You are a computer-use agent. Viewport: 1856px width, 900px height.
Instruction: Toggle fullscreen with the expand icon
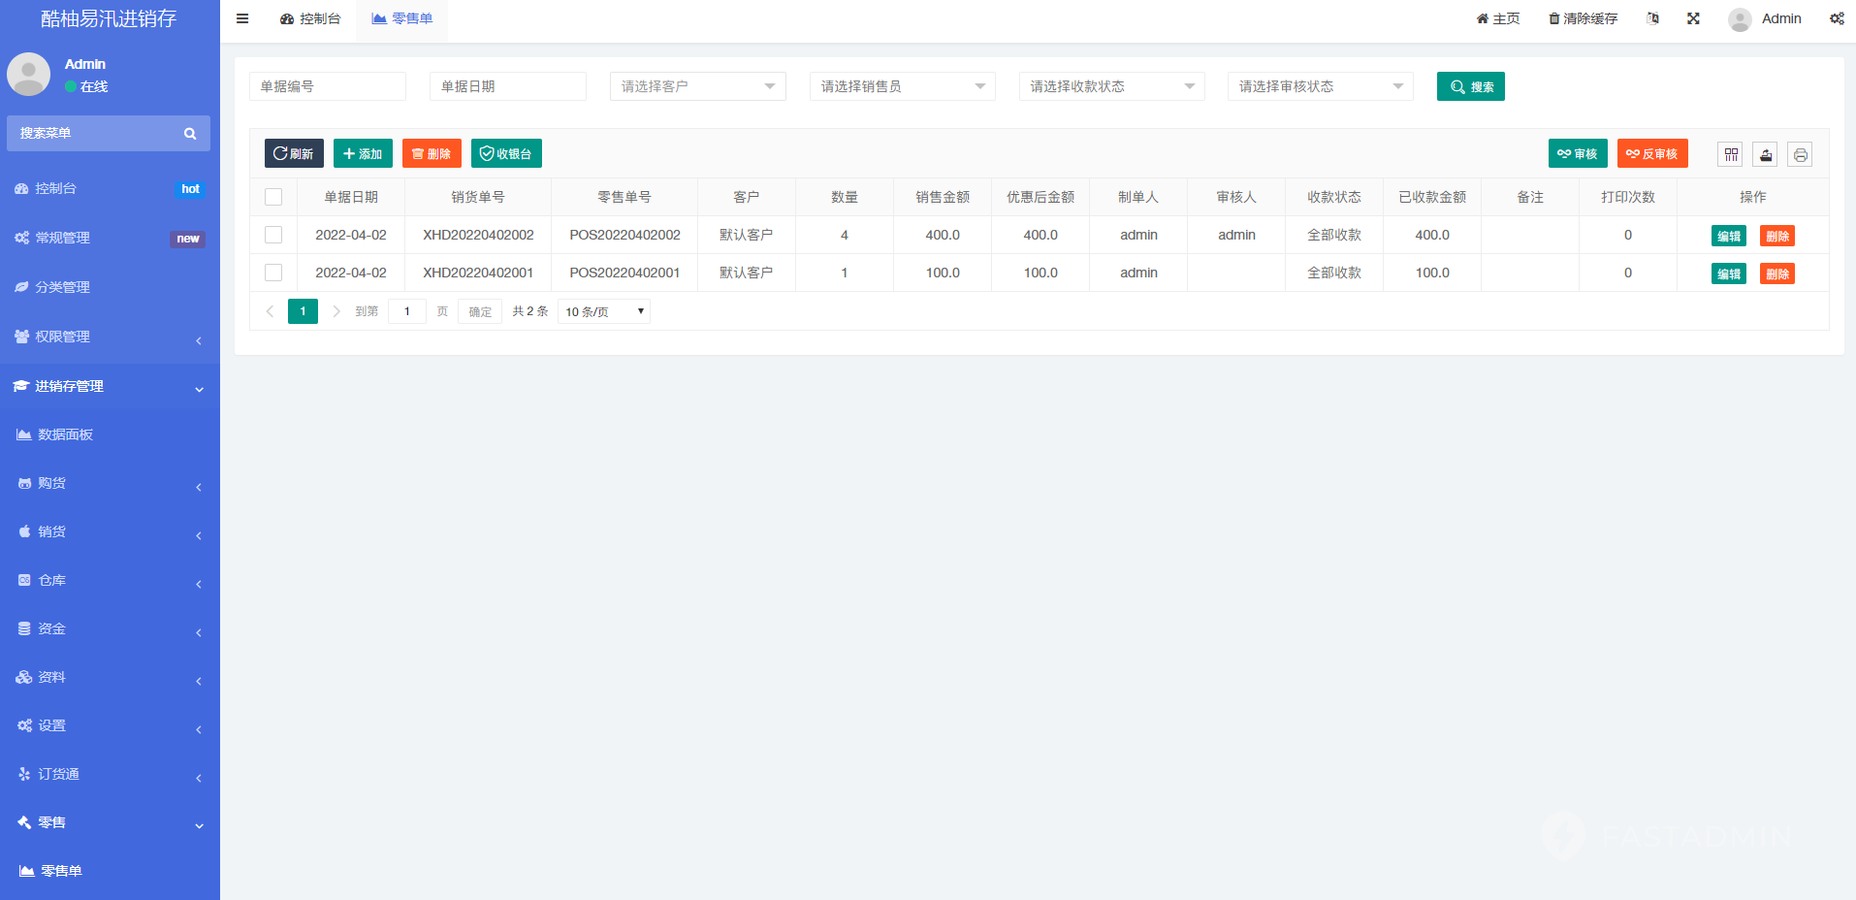(x=1693, y=19)
